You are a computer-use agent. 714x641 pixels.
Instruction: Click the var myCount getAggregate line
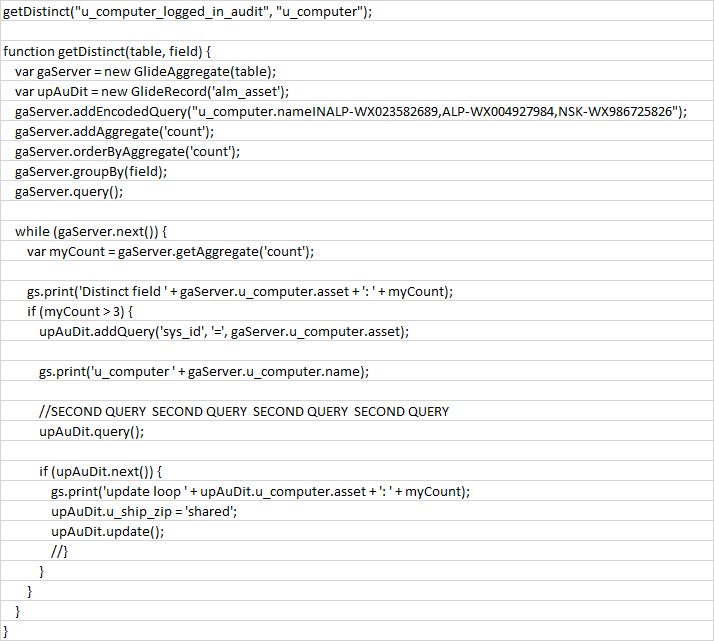click(x=170, y=252)
